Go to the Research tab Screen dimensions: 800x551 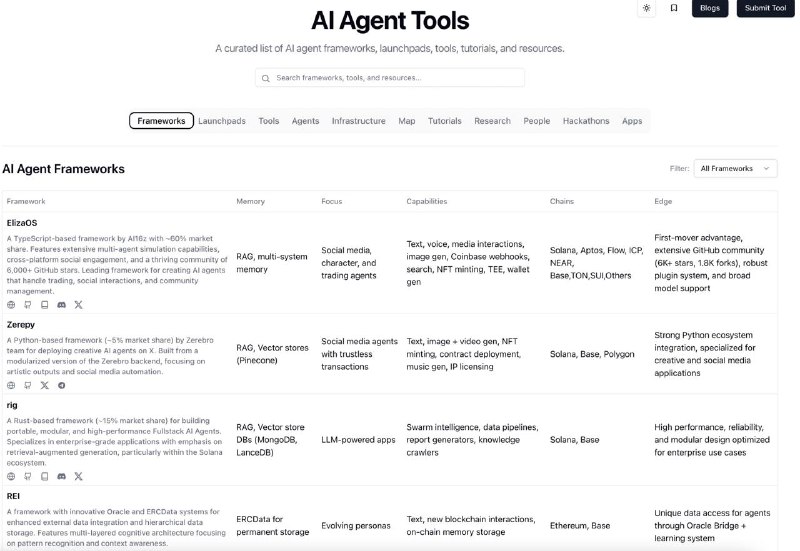click(x=492, y=121)
